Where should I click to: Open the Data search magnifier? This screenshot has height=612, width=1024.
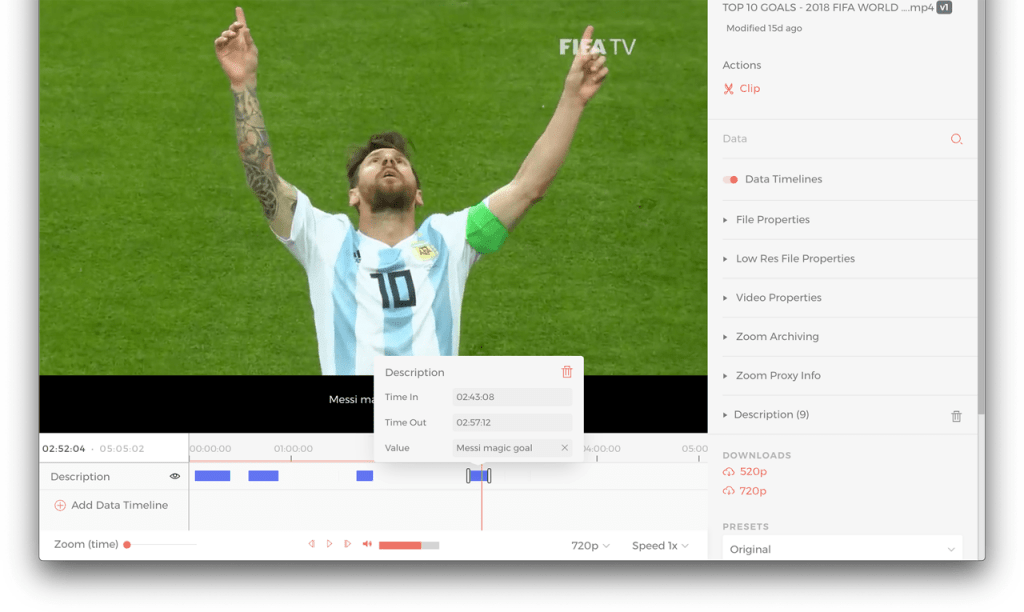pos(956,139)
